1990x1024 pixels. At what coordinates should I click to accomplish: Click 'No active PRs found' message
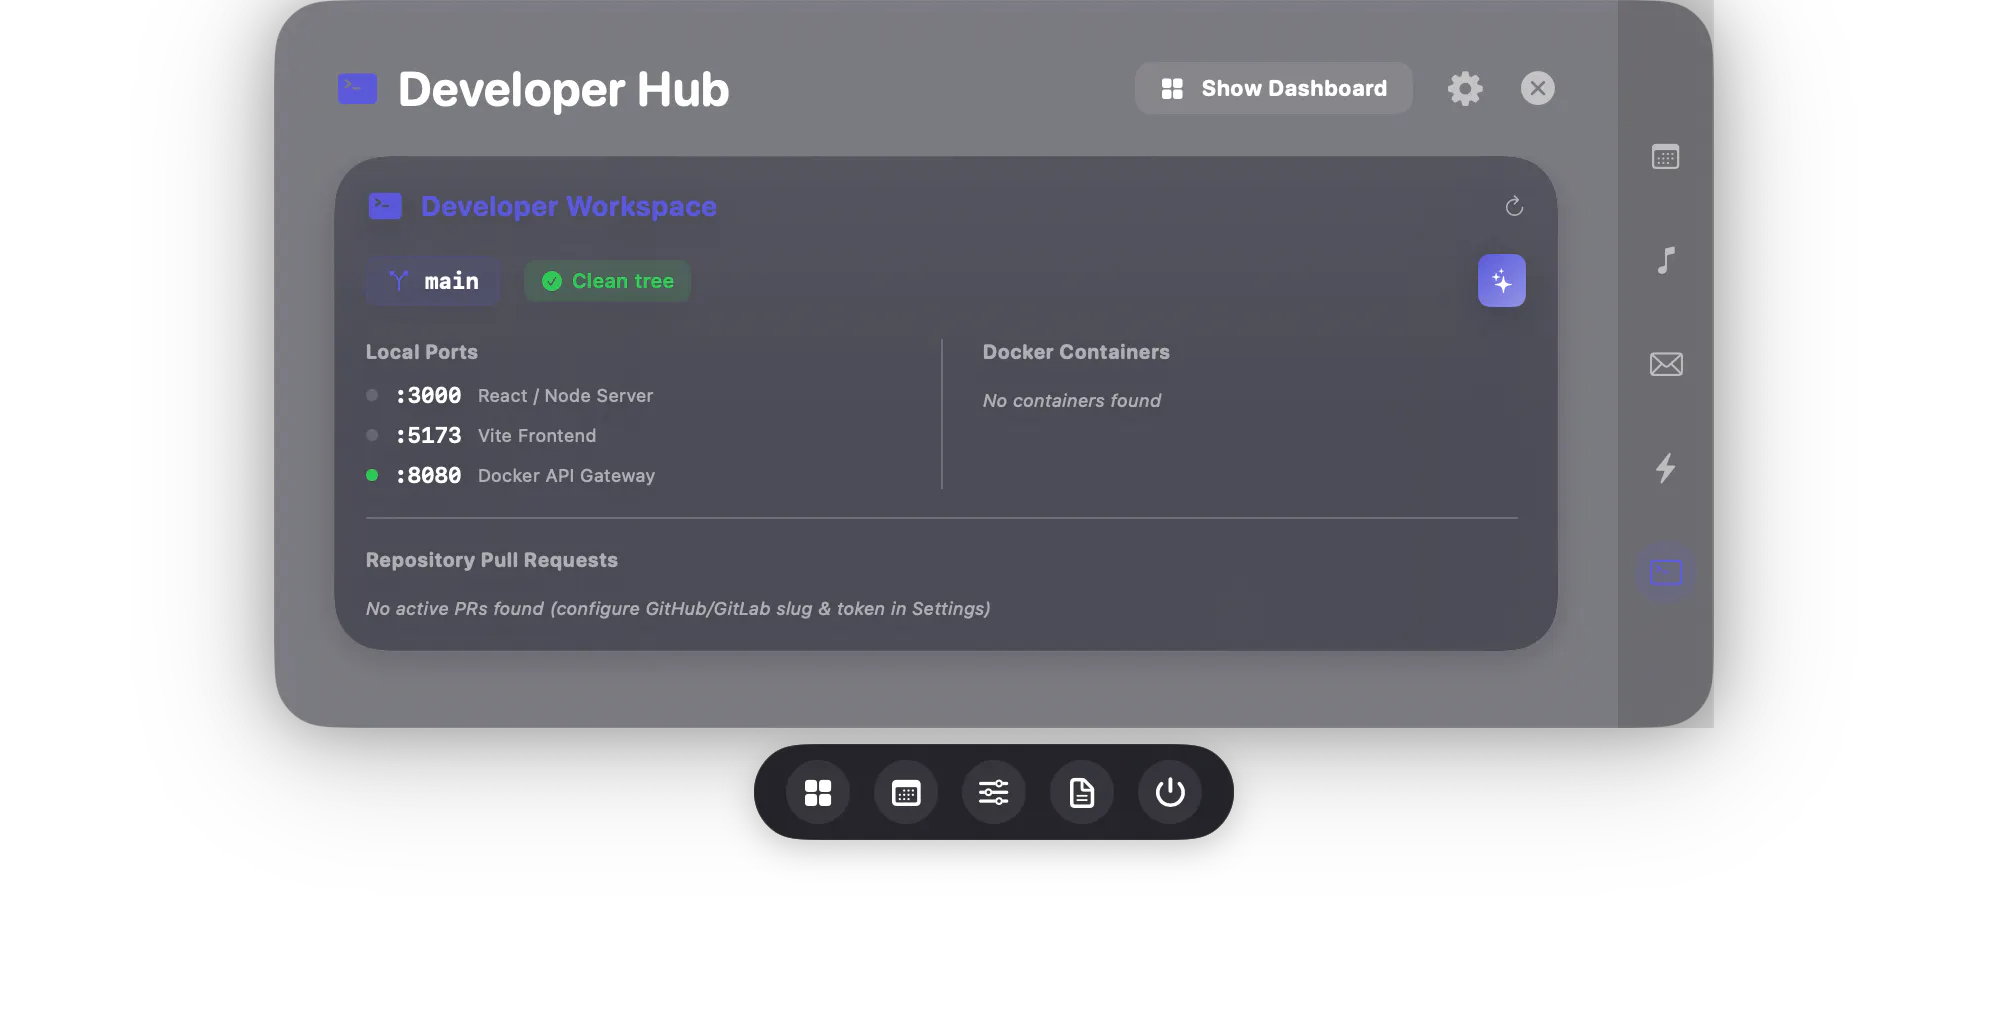click(678, 608)
